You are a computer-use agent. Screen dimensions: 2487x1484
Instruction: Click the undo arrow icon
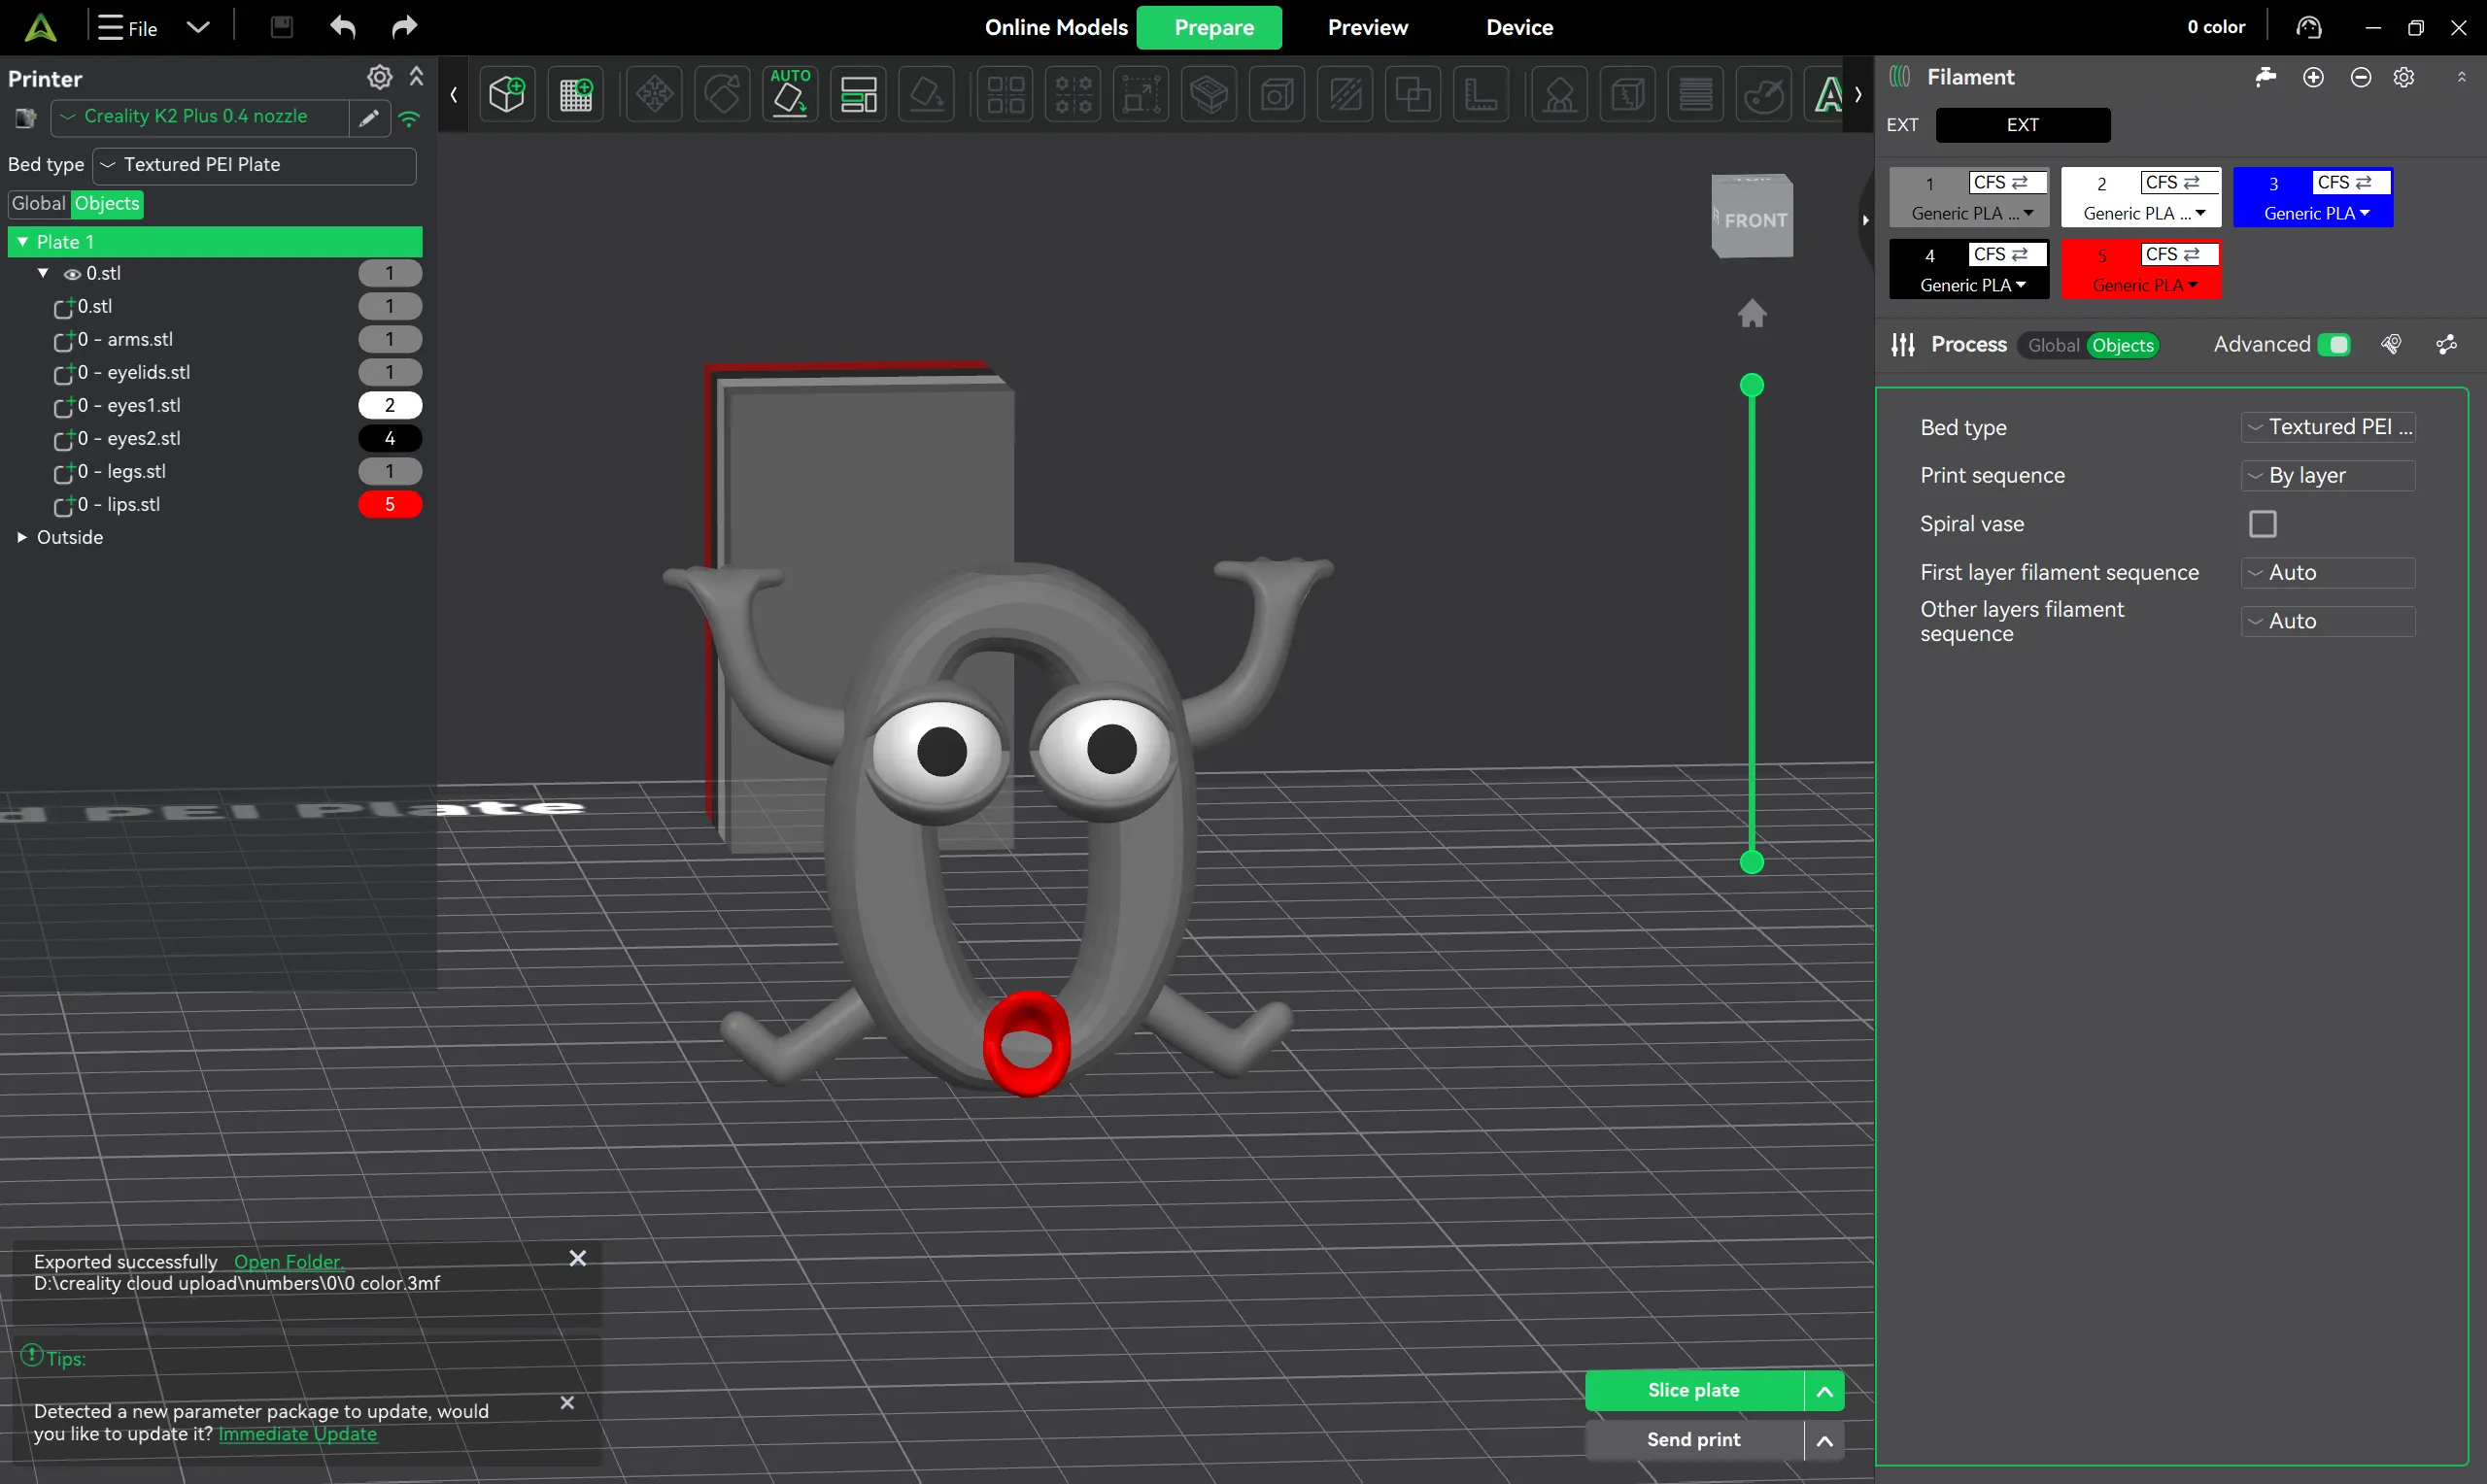(343, 27)
